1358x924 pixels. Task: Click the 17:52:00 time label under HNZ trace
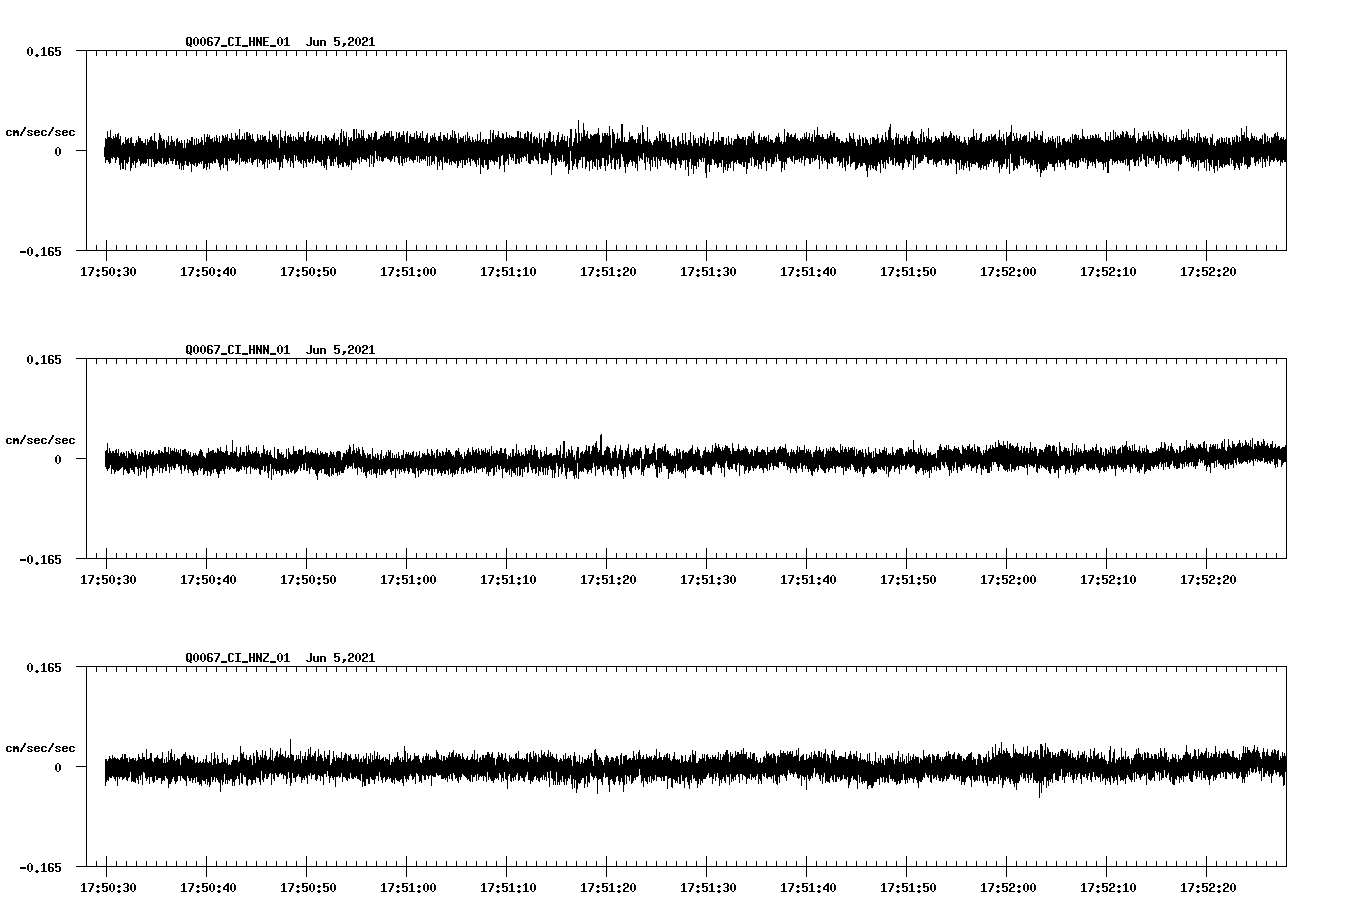1009,886
